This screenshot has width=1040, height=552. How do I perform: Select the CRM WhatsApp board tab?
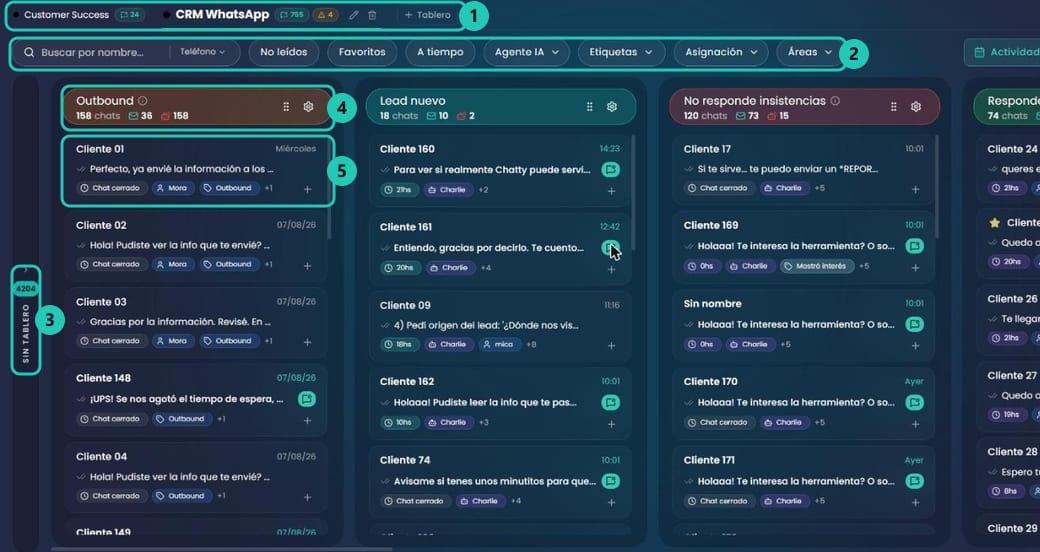(222, 15)
